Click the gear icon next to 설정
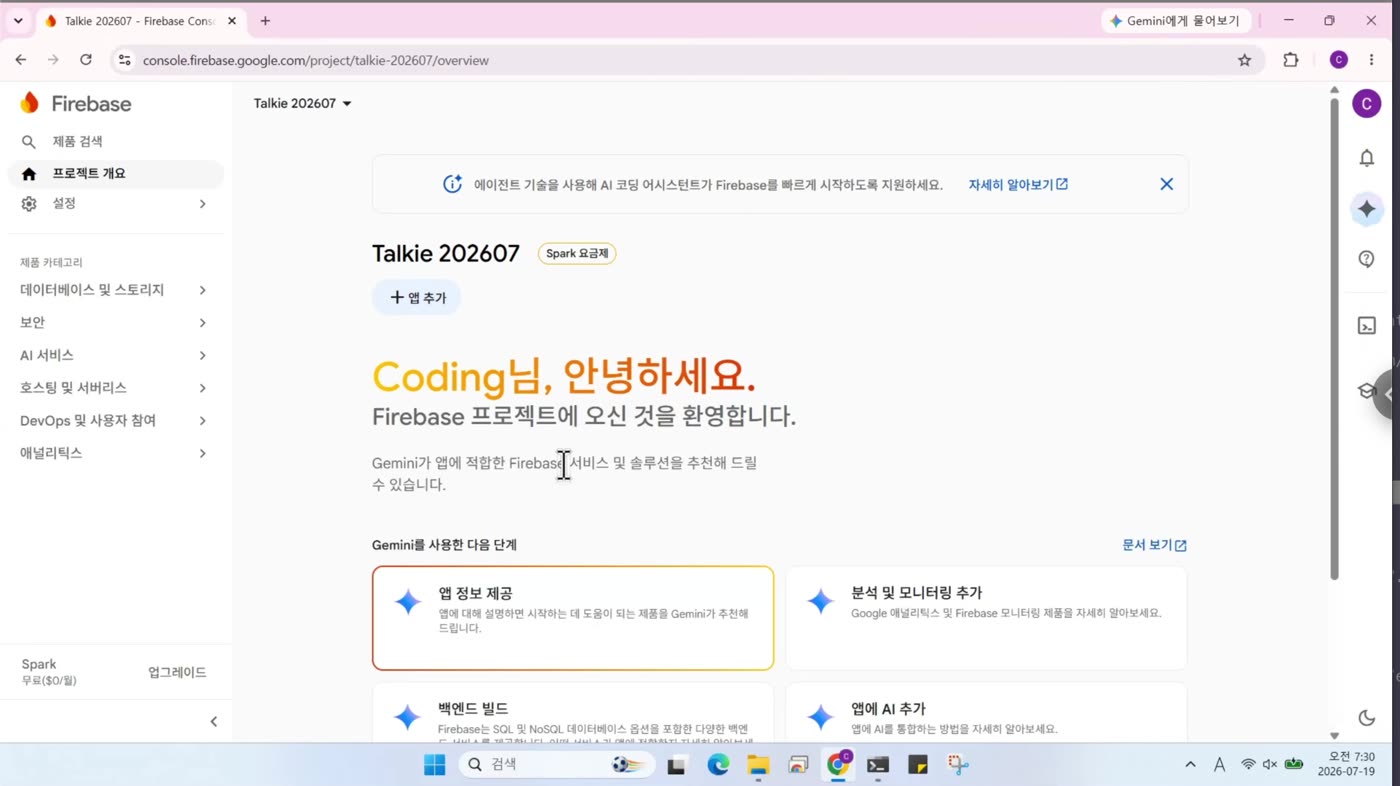1400x786 pixels. pyautogui.click(x=29, y=204)
